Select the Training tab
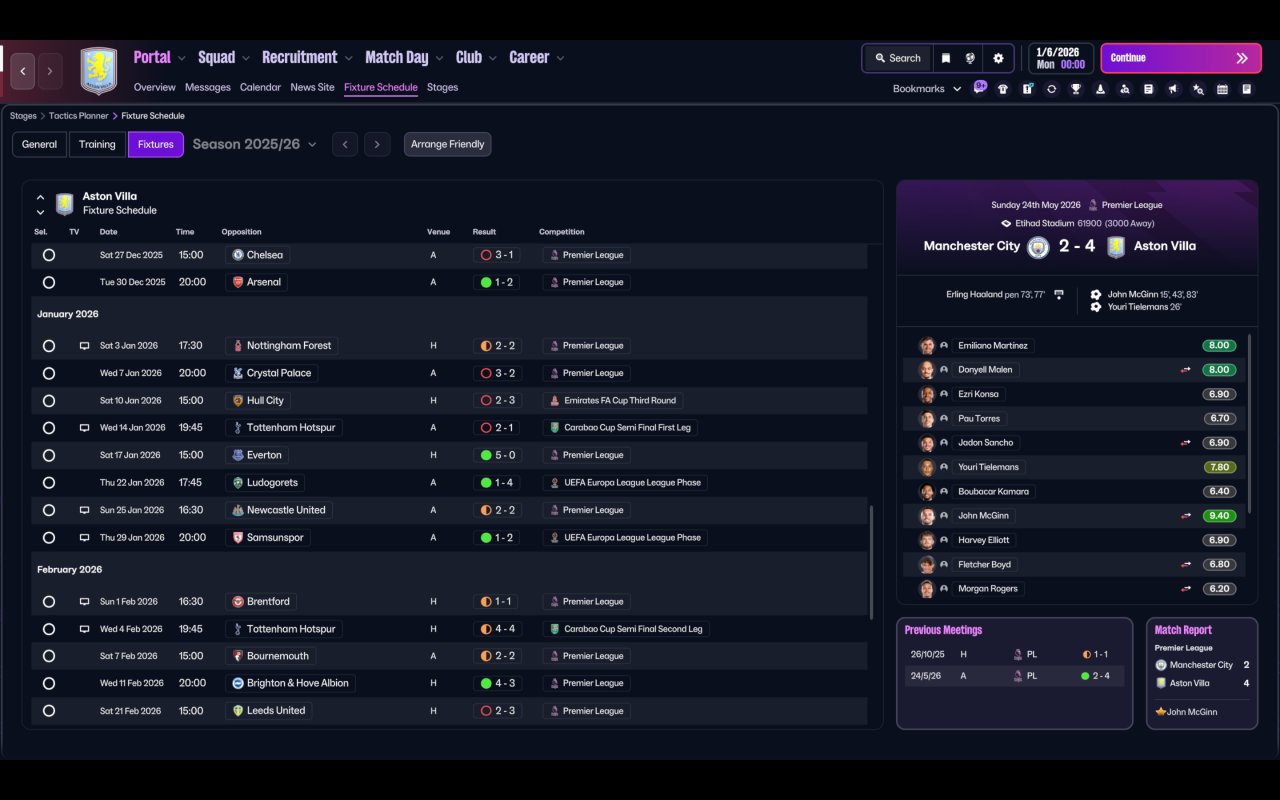This screenshot has width=1280, height=800. (97, 144)
